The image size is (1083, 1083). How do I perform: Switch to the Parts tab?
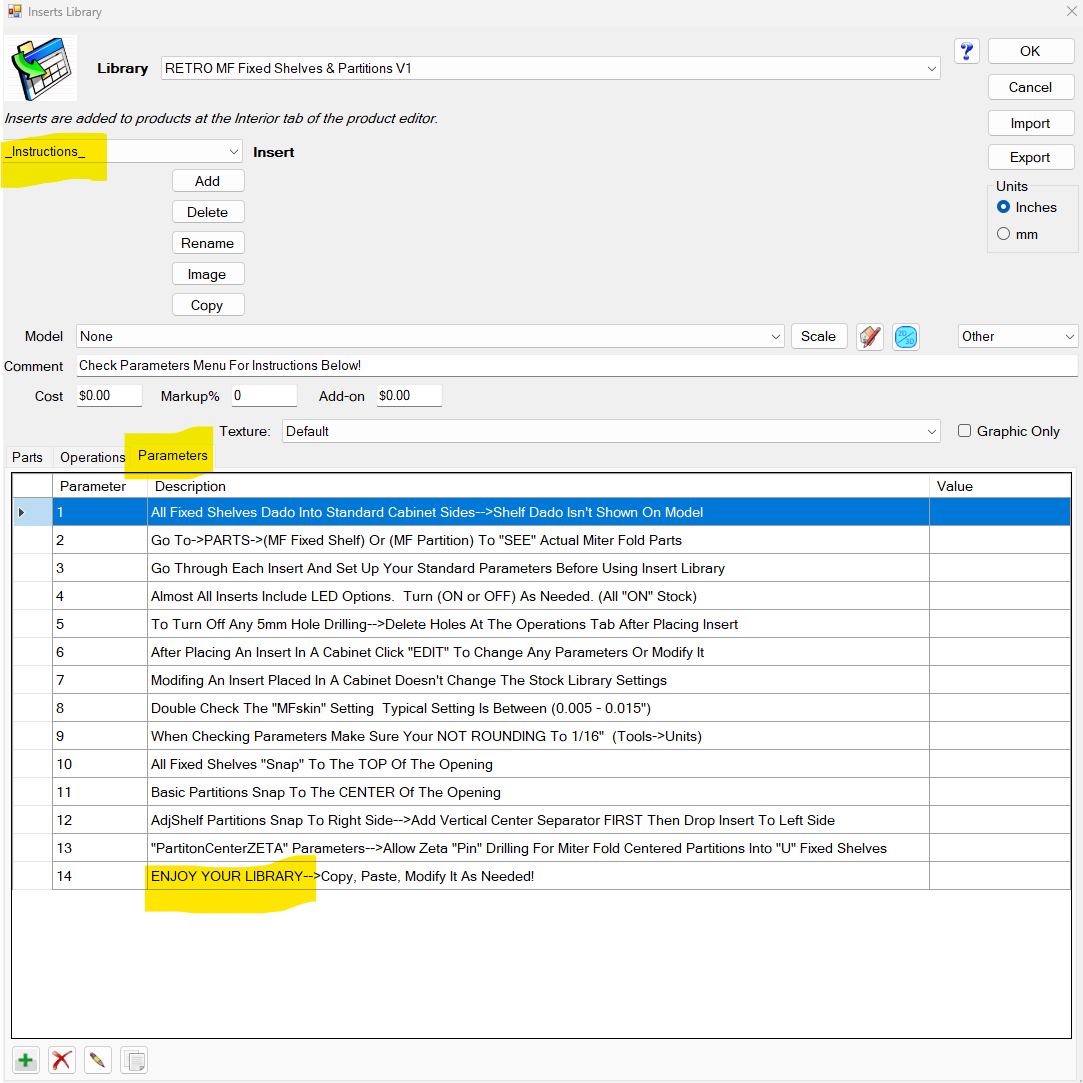coord(27,457)
